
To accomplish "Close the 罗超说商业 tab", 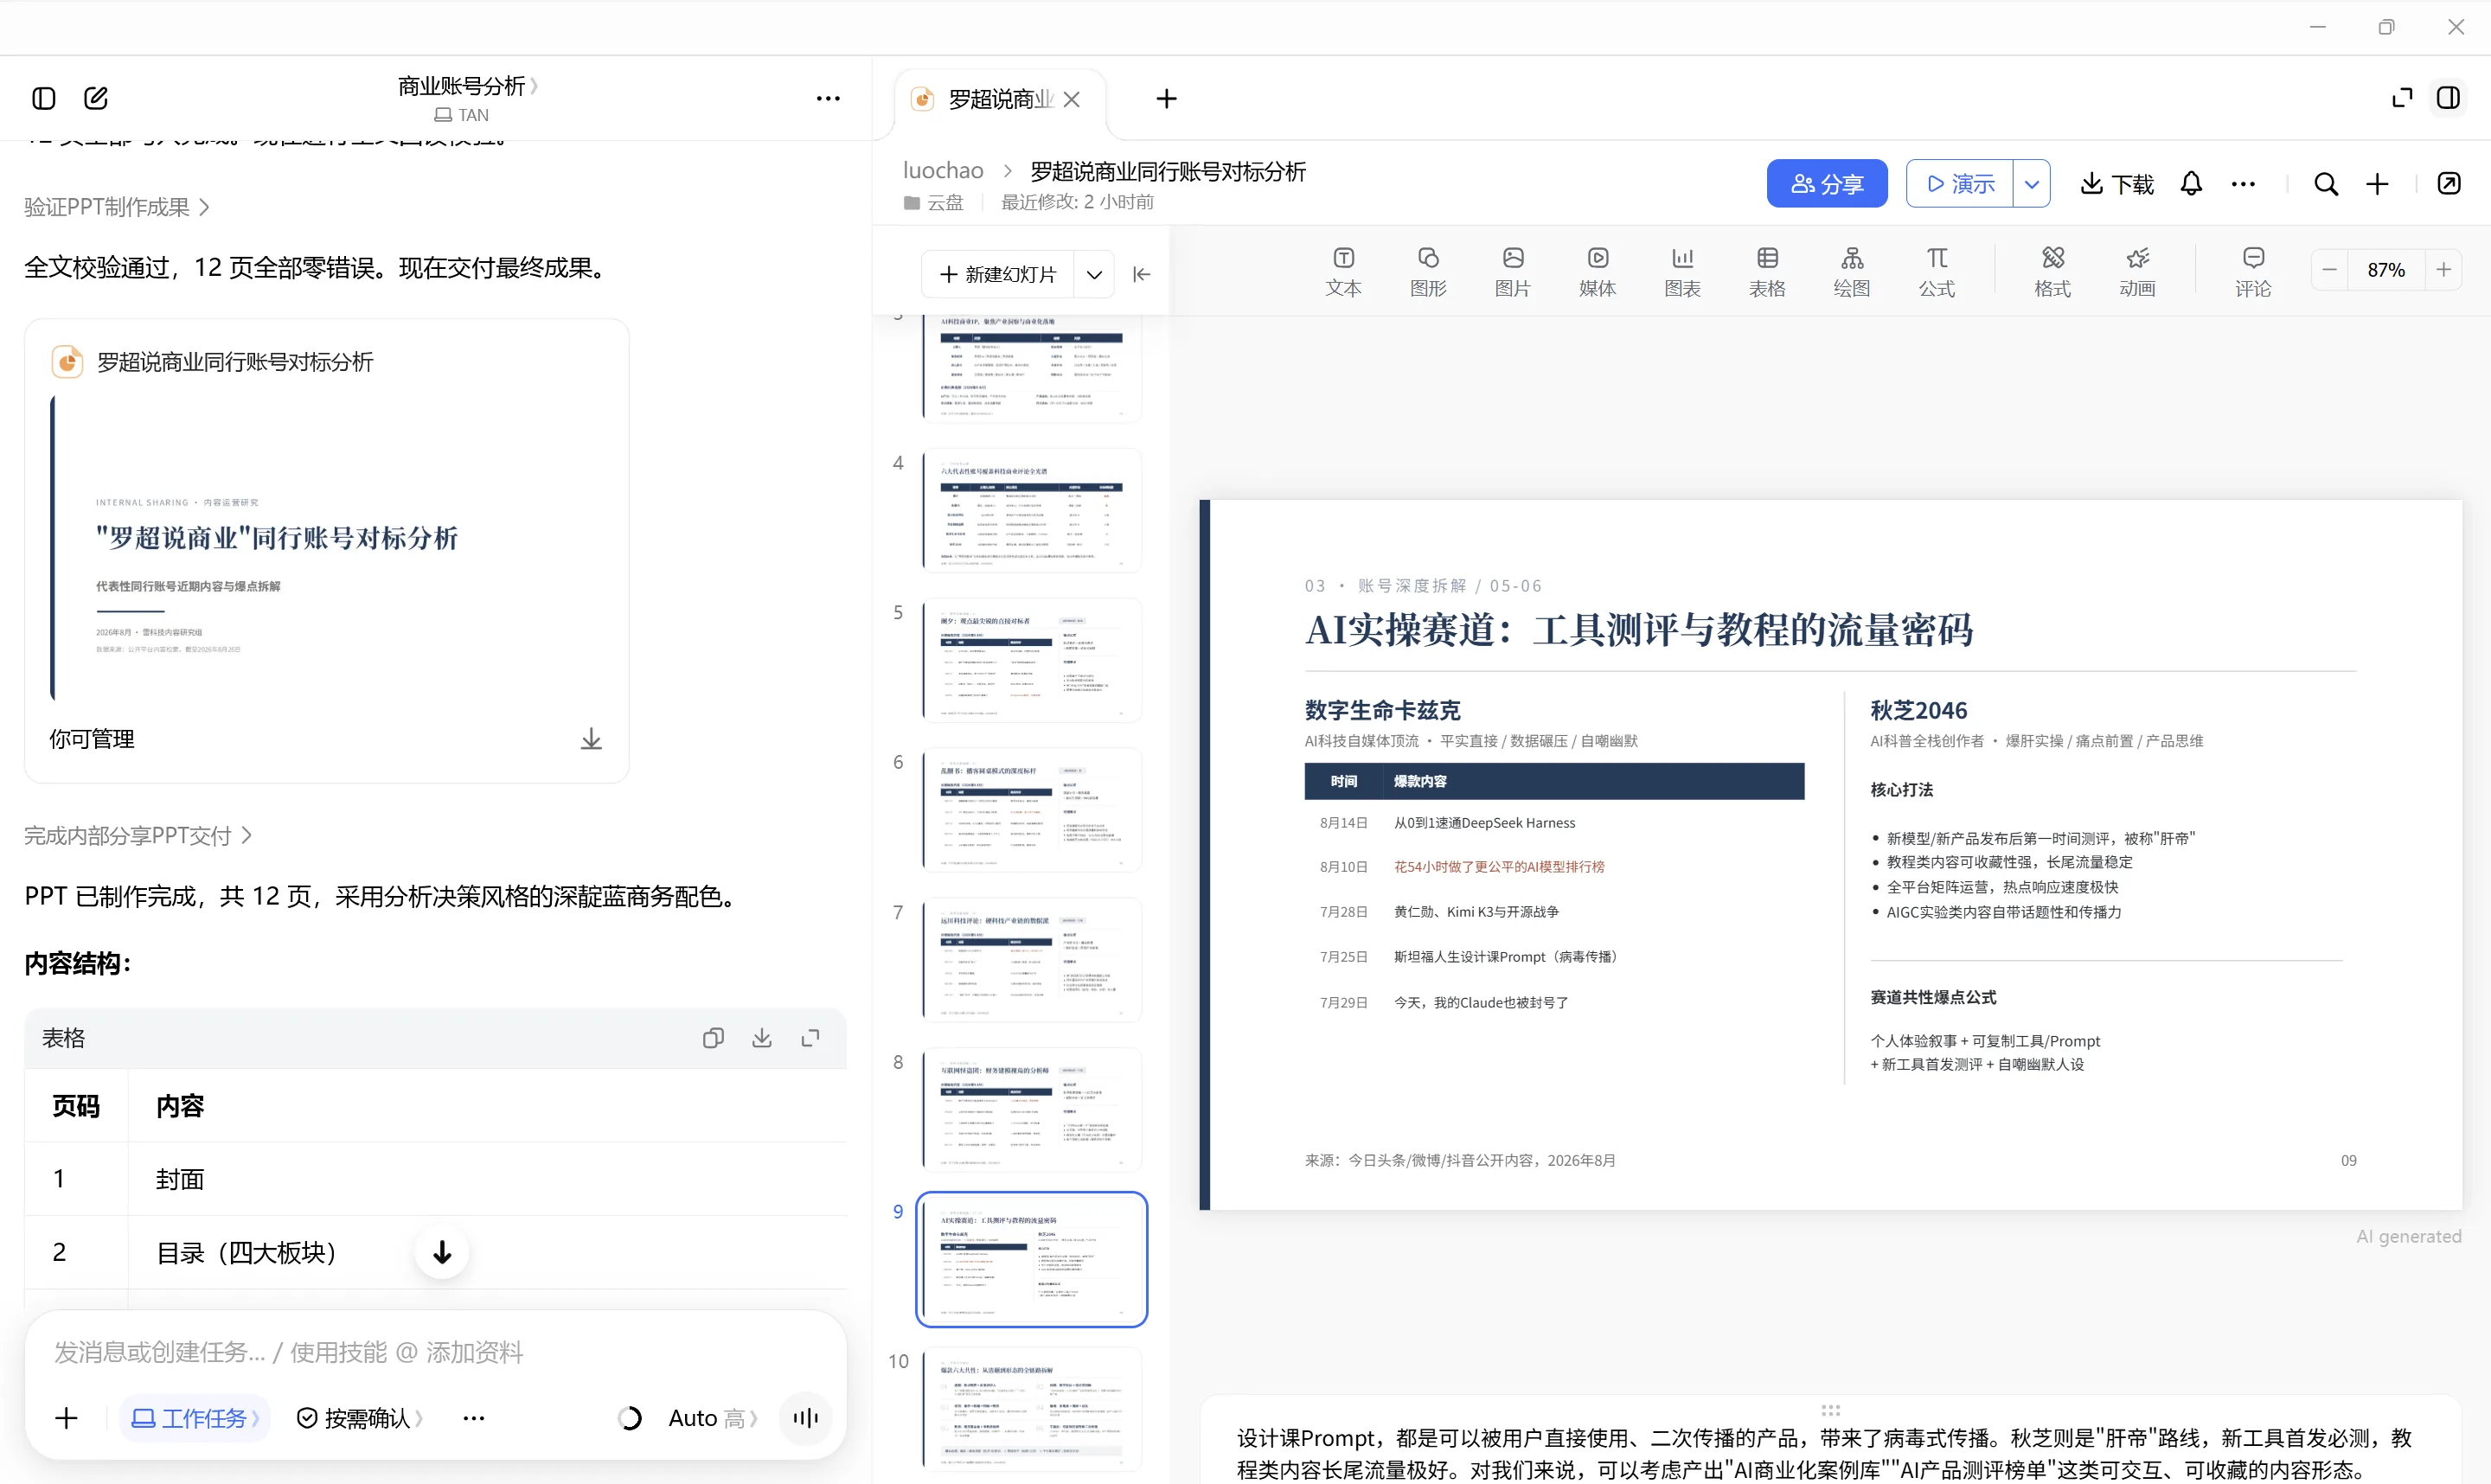I will coord(1071,99).
